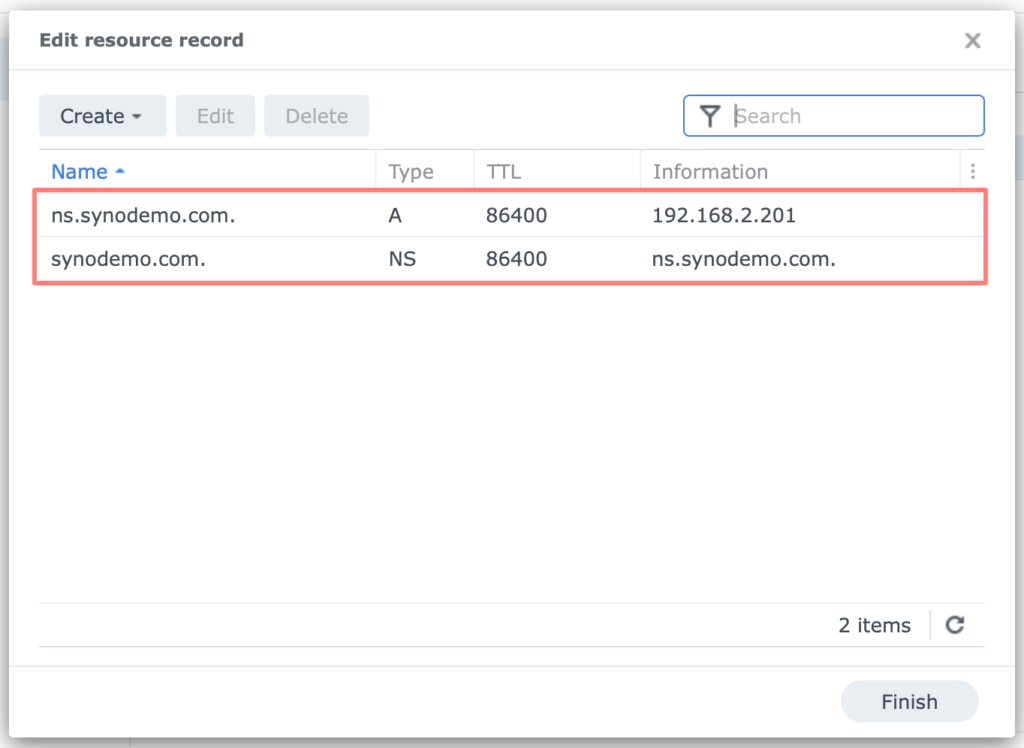Click the 192.168.2.201 information cell
The height and width of the screenshot is (748, 1024).
coord(724,216)
